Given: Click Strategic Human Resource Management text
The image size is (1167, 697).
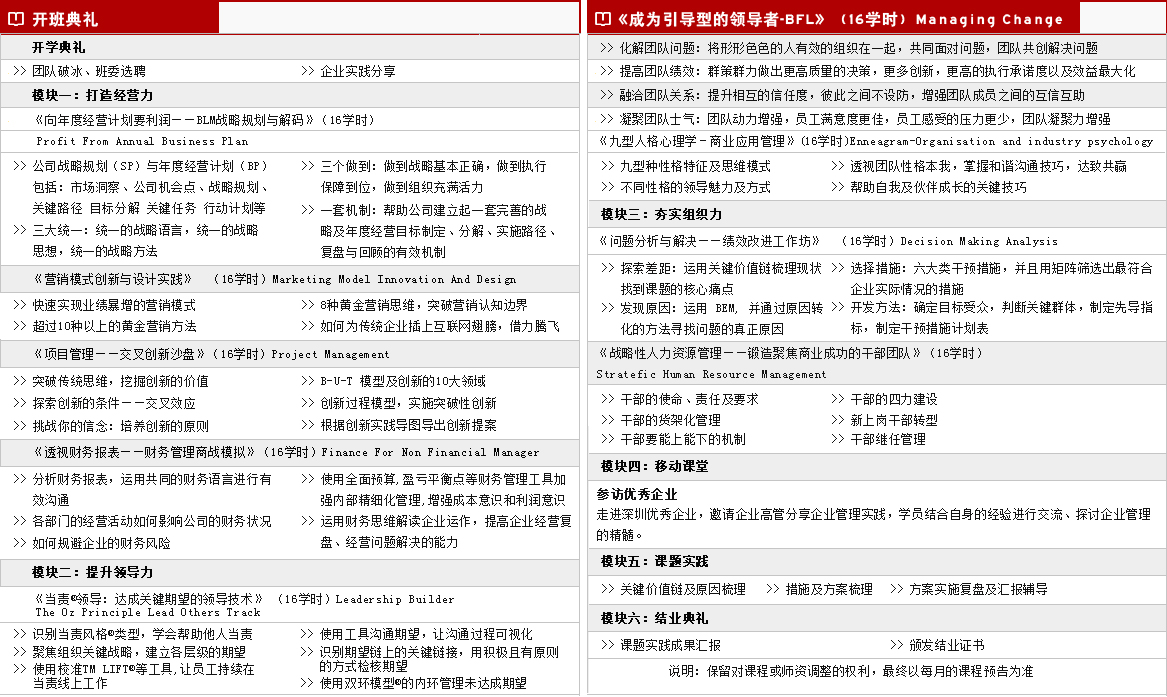Looking at the screenshot, I should (712, 374).
